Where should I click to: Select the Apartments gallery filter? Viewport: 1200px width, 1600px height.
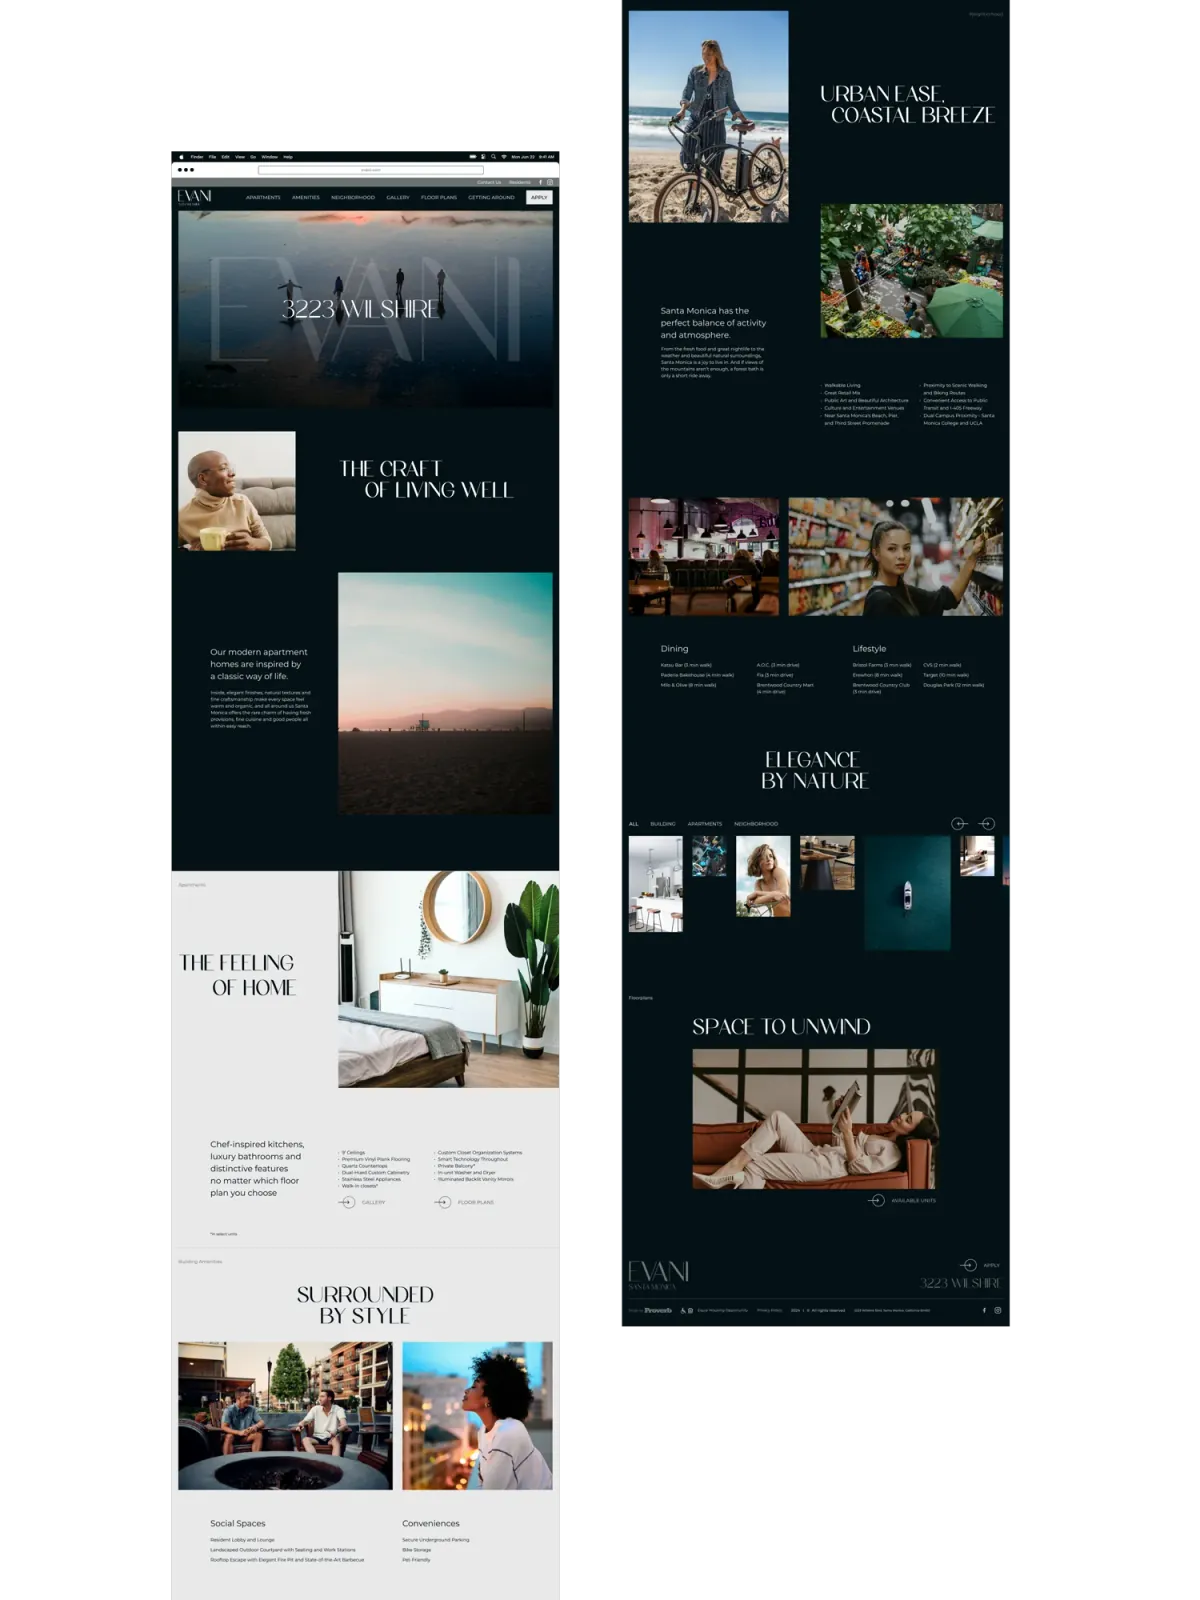705,824
